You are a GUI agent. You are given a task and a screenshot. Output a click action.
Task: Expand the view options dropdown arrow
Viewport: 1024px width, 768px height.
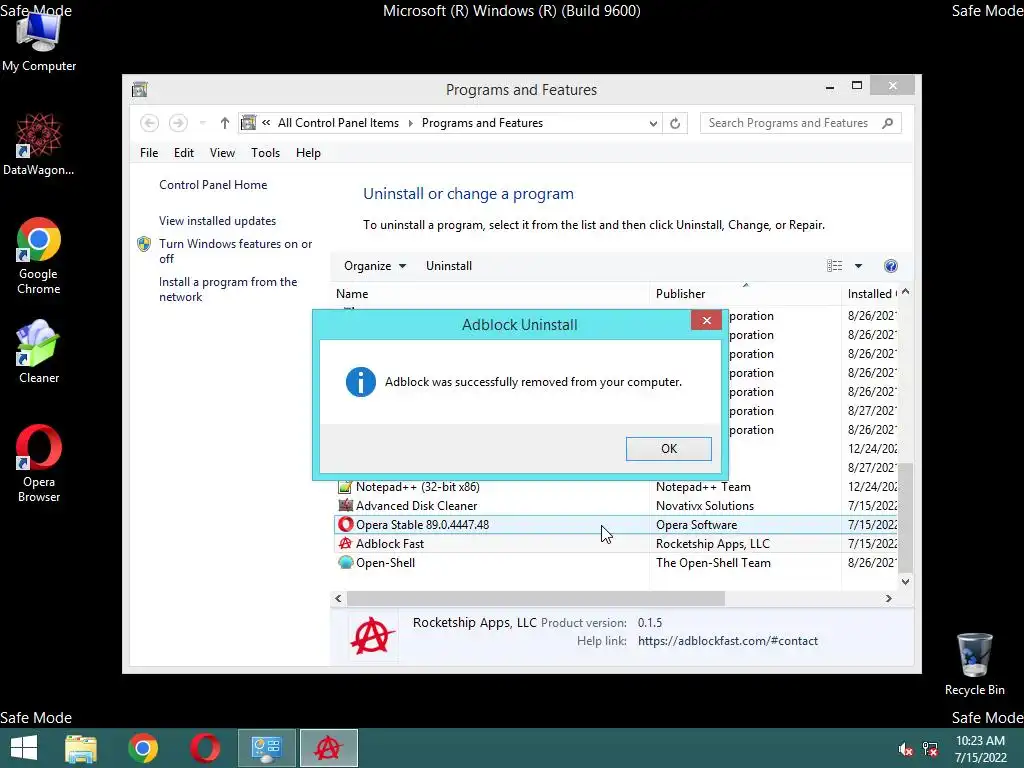[858, 266]
